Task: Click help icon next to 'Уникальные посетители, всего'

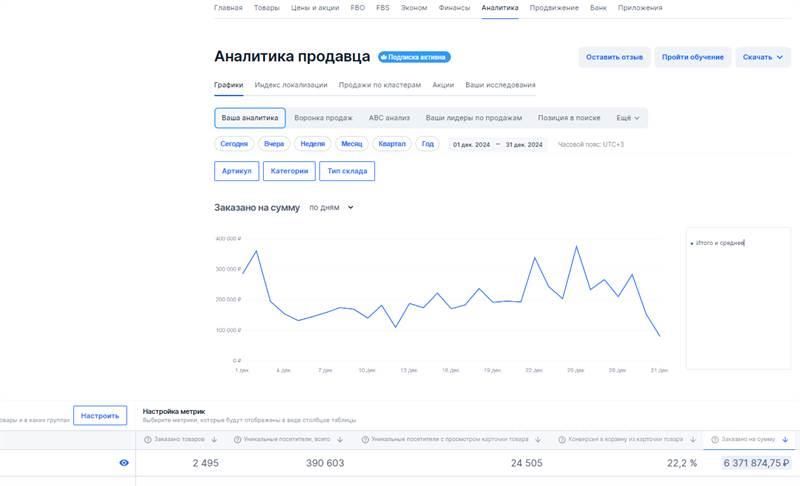Action: pos(238,440)
